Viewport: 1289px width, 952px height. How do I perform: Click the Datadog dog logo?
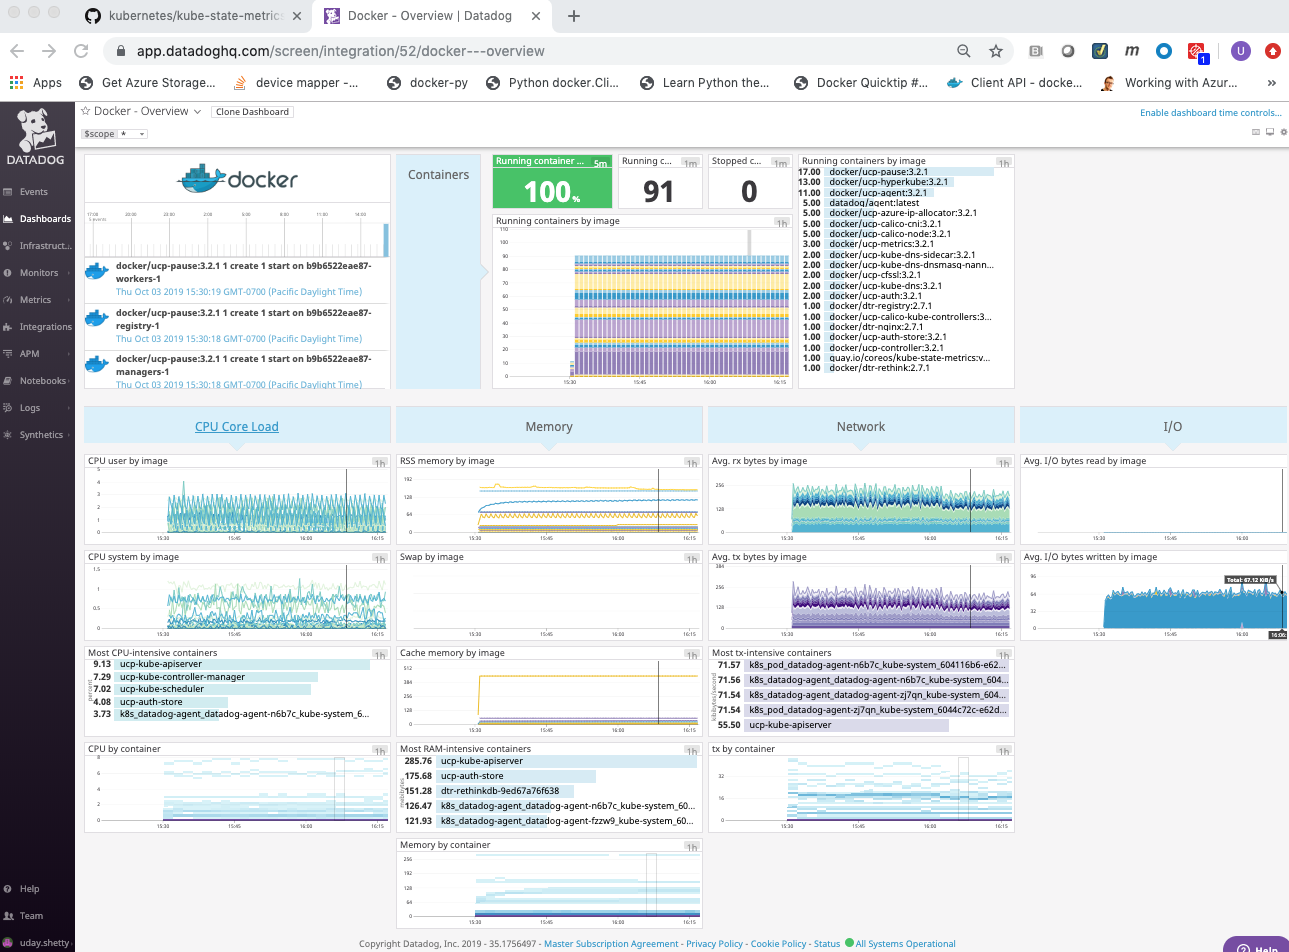36,137
